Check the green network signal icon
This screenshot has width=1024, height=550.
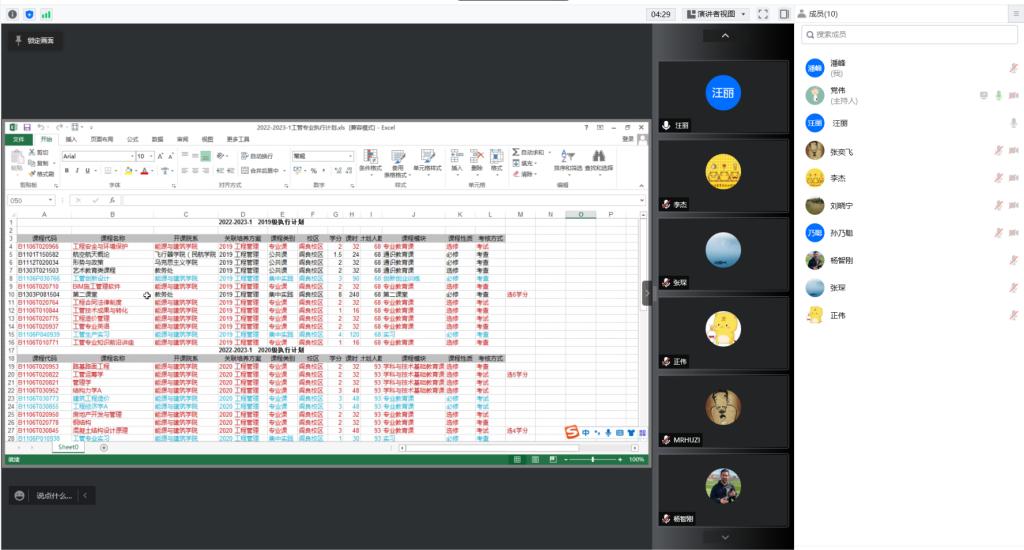click(x=46, y=14)
